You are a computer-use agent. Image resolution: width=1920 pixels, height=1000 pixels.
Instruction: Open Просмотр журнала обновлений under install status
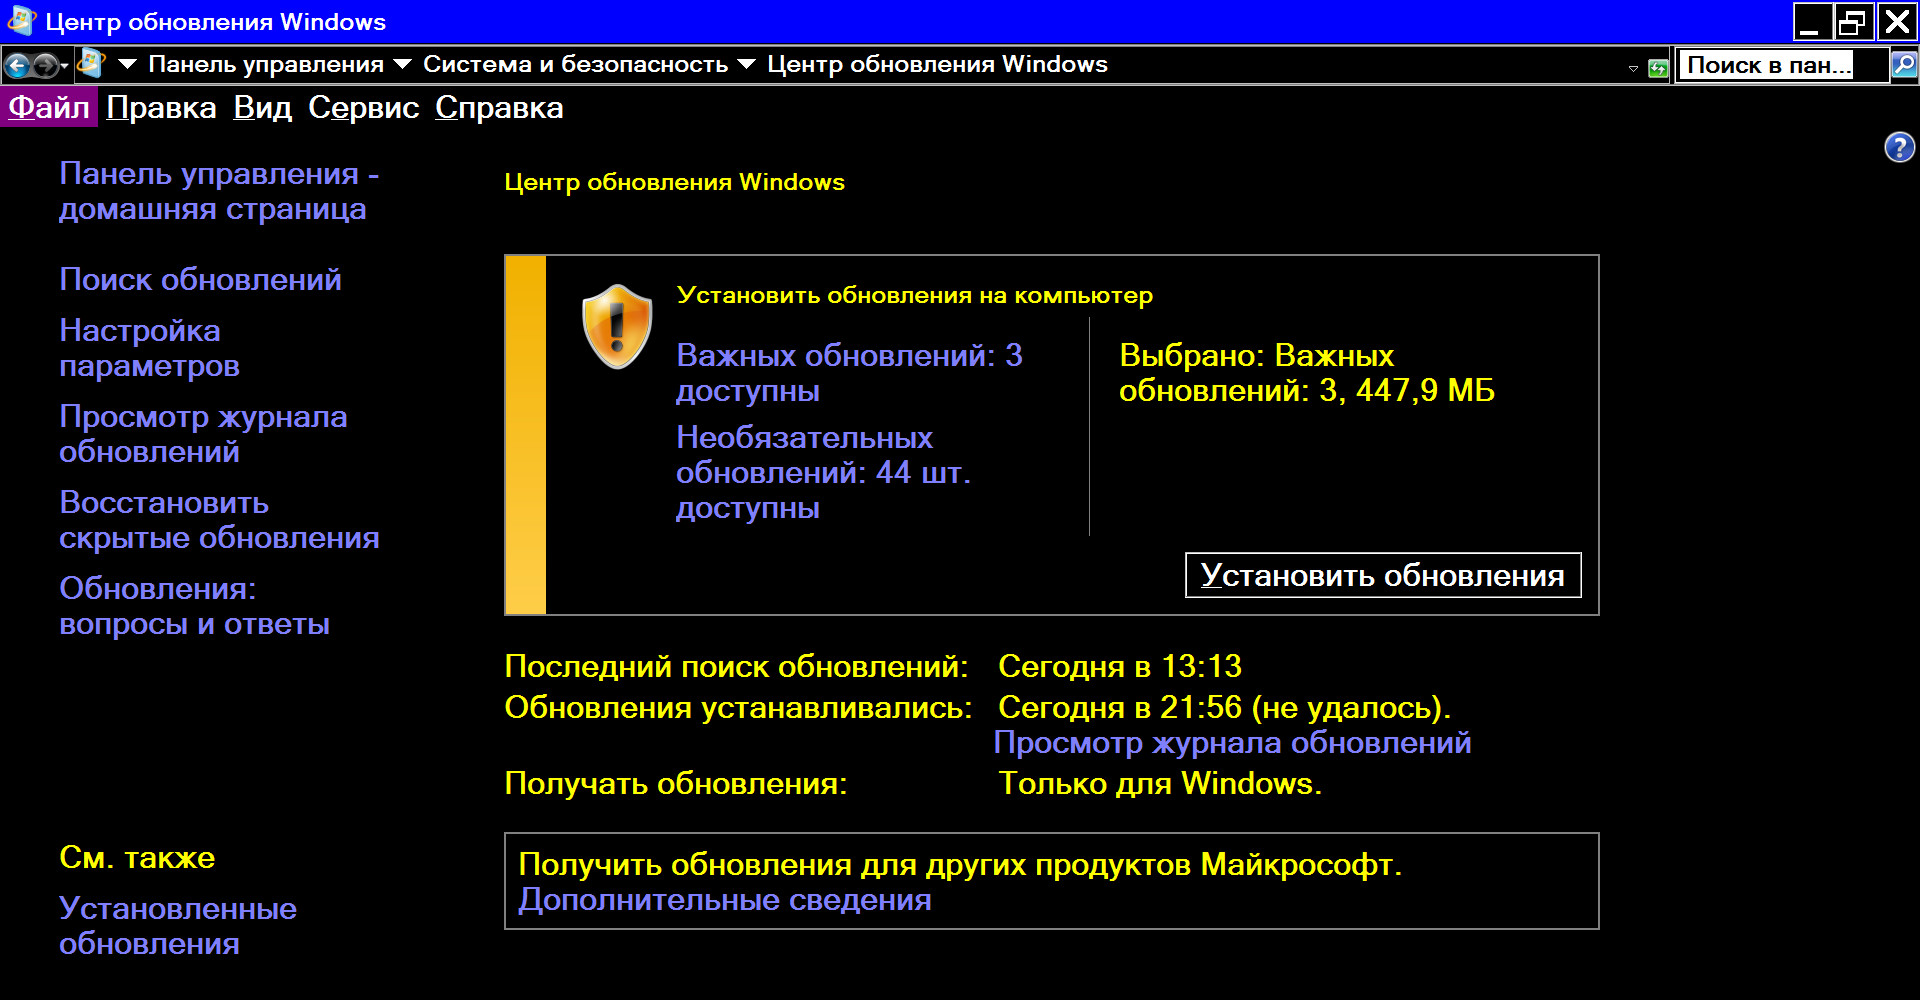click(x=1232, y=742)
